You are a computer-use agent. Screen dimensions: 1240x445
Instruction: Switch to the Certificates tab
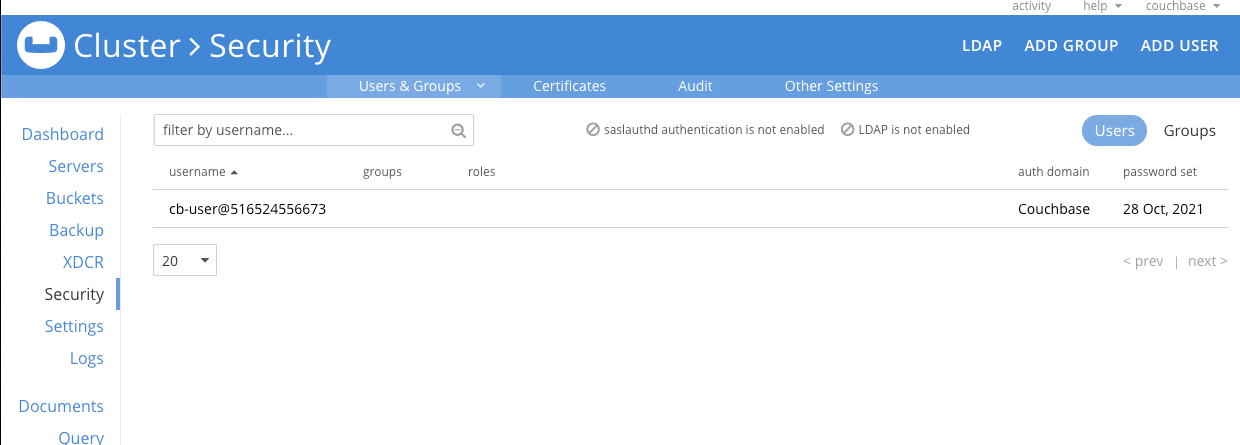coord(569,86)
